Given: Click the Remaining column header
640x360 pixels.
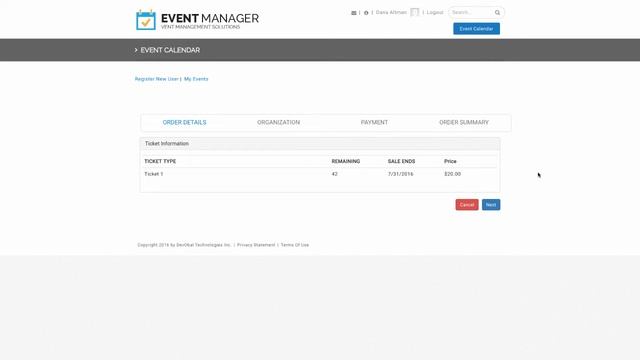Looking at the screenshot, I should click(346, 161).
